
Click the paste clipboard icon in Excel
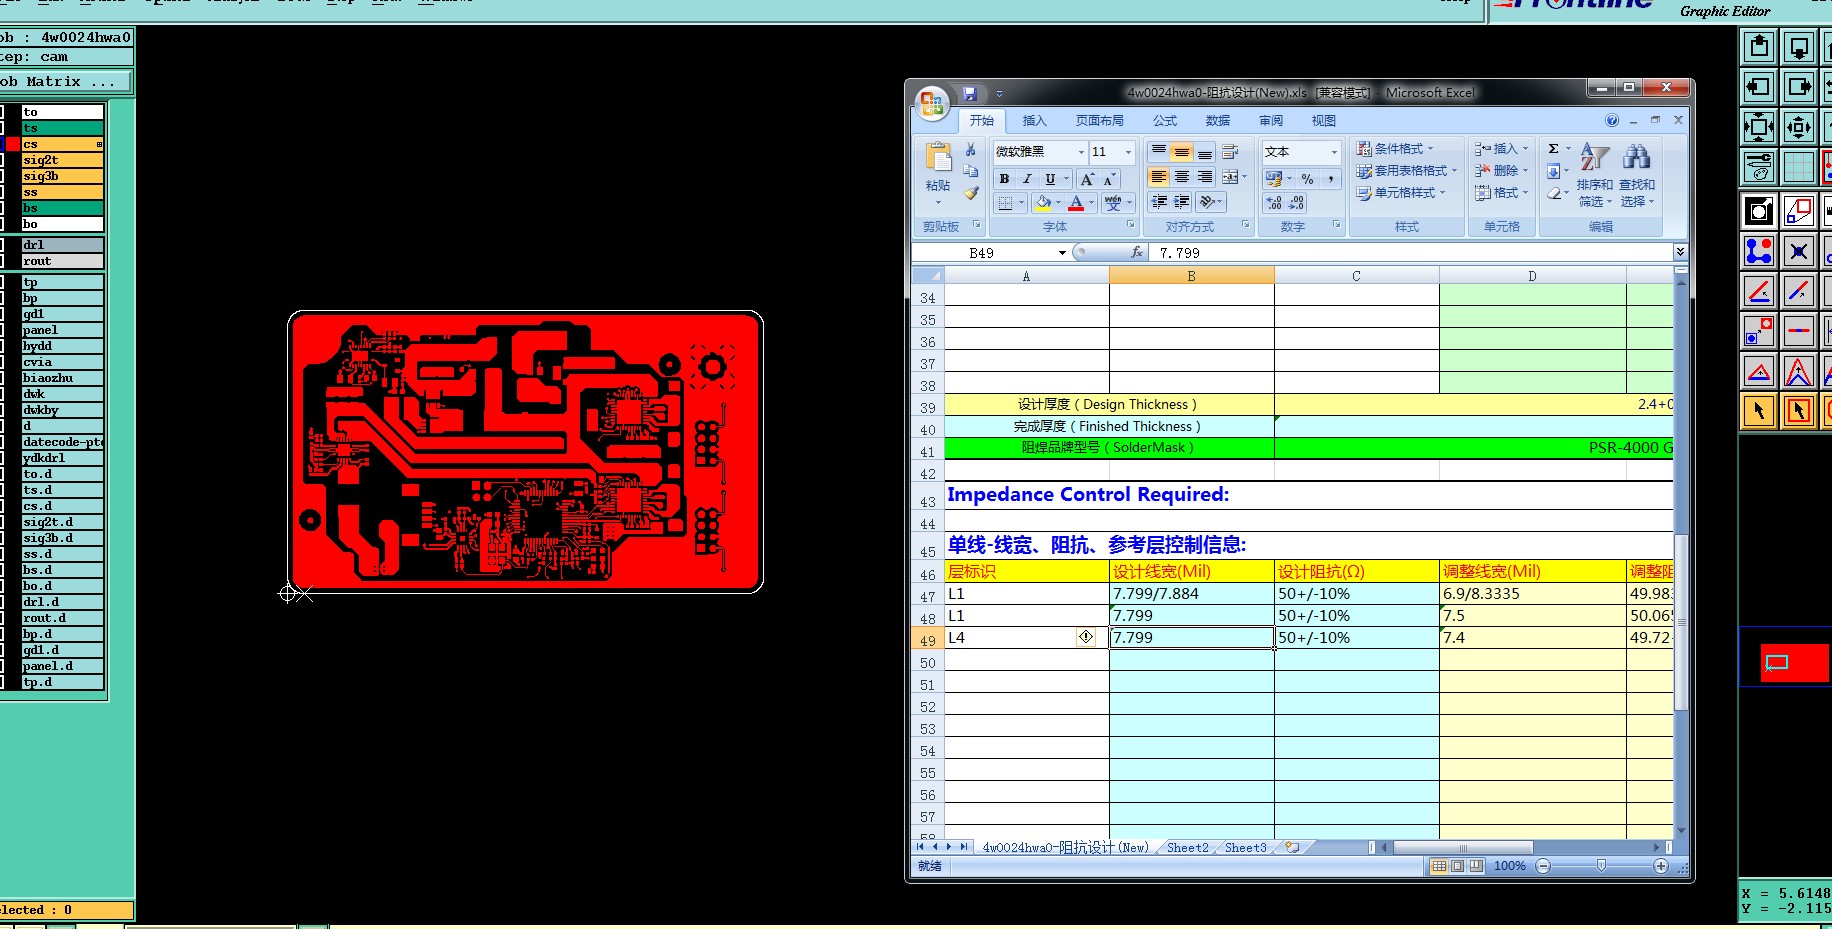click(x=938, y=157)
